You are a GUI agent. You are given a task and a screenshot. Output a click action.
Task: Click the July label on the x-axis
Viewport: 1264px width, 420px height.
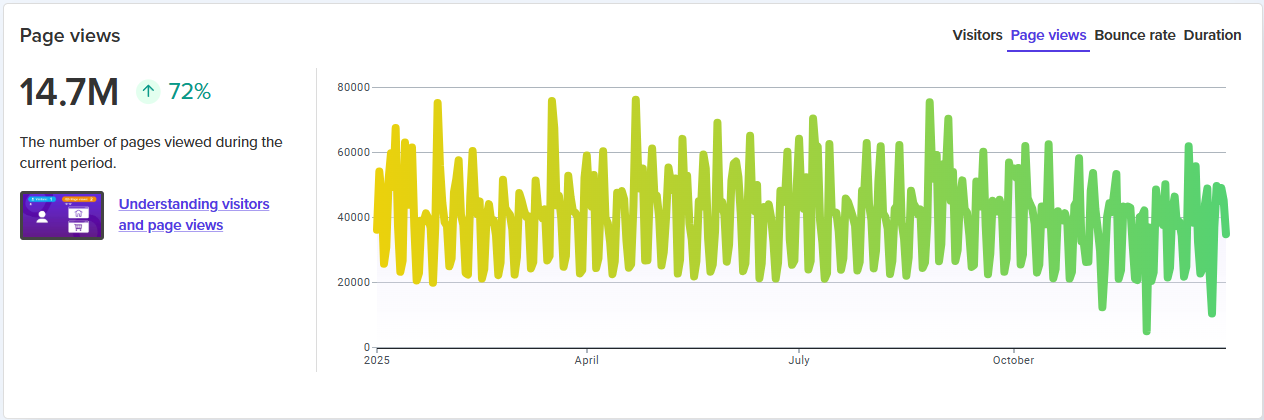(x=798, y=360)
